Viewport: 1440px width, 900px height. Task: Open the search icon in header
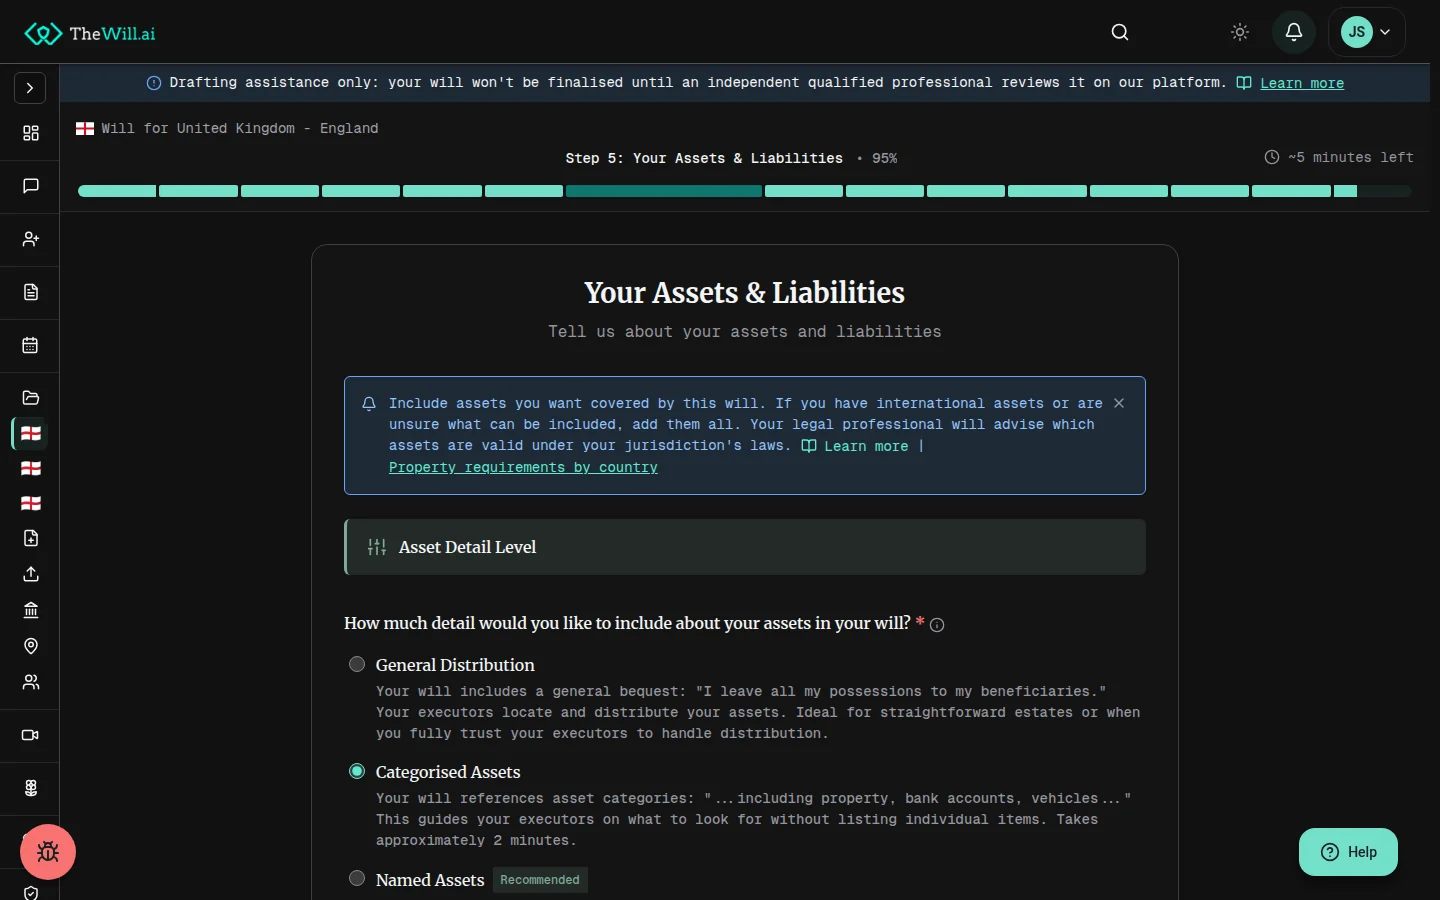click(1120, 32)
